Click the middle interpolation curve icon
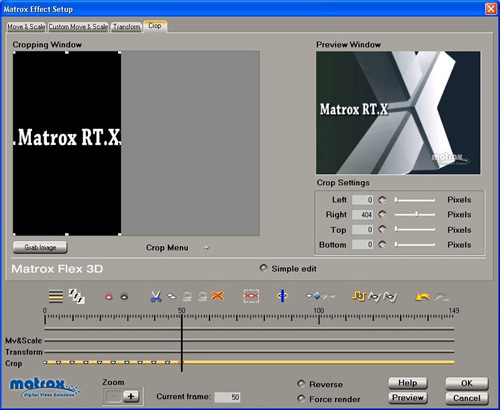The image size is (500, 410). [x=375, y=297]
